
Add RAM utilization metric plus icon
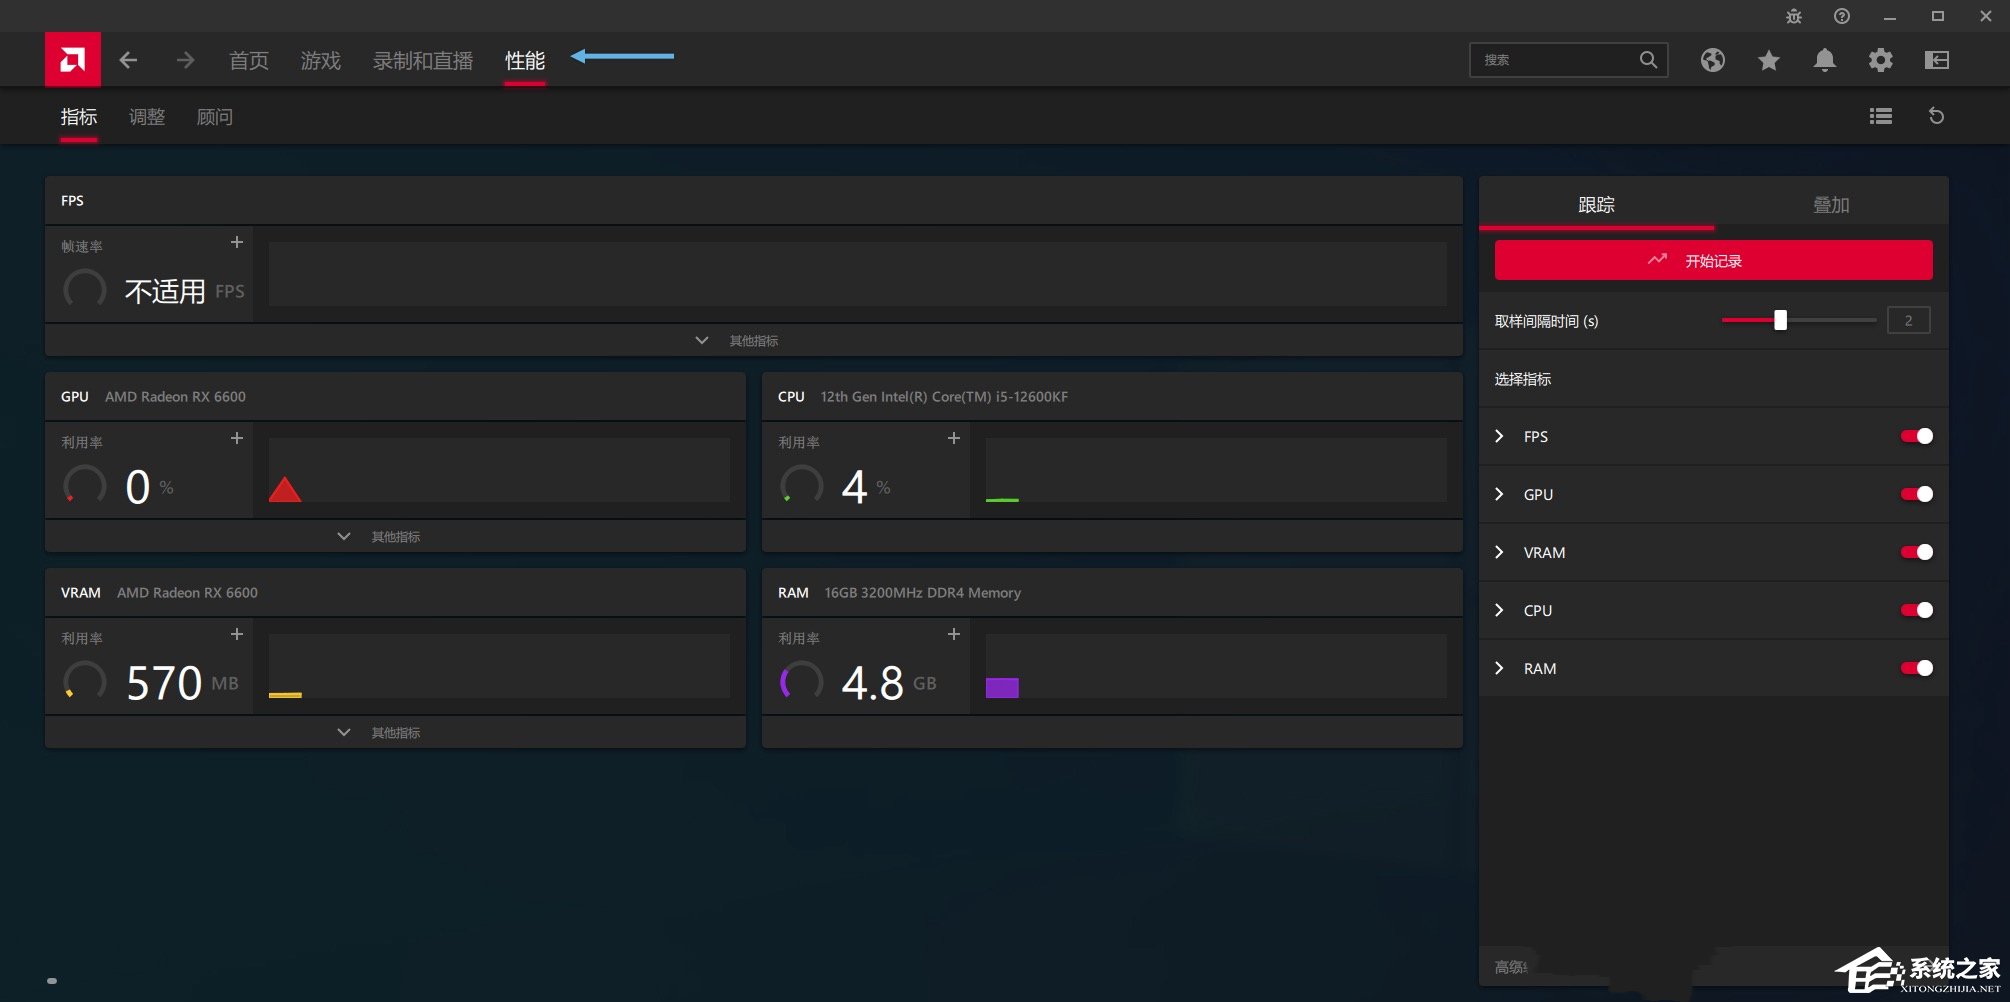coord(953,634)
